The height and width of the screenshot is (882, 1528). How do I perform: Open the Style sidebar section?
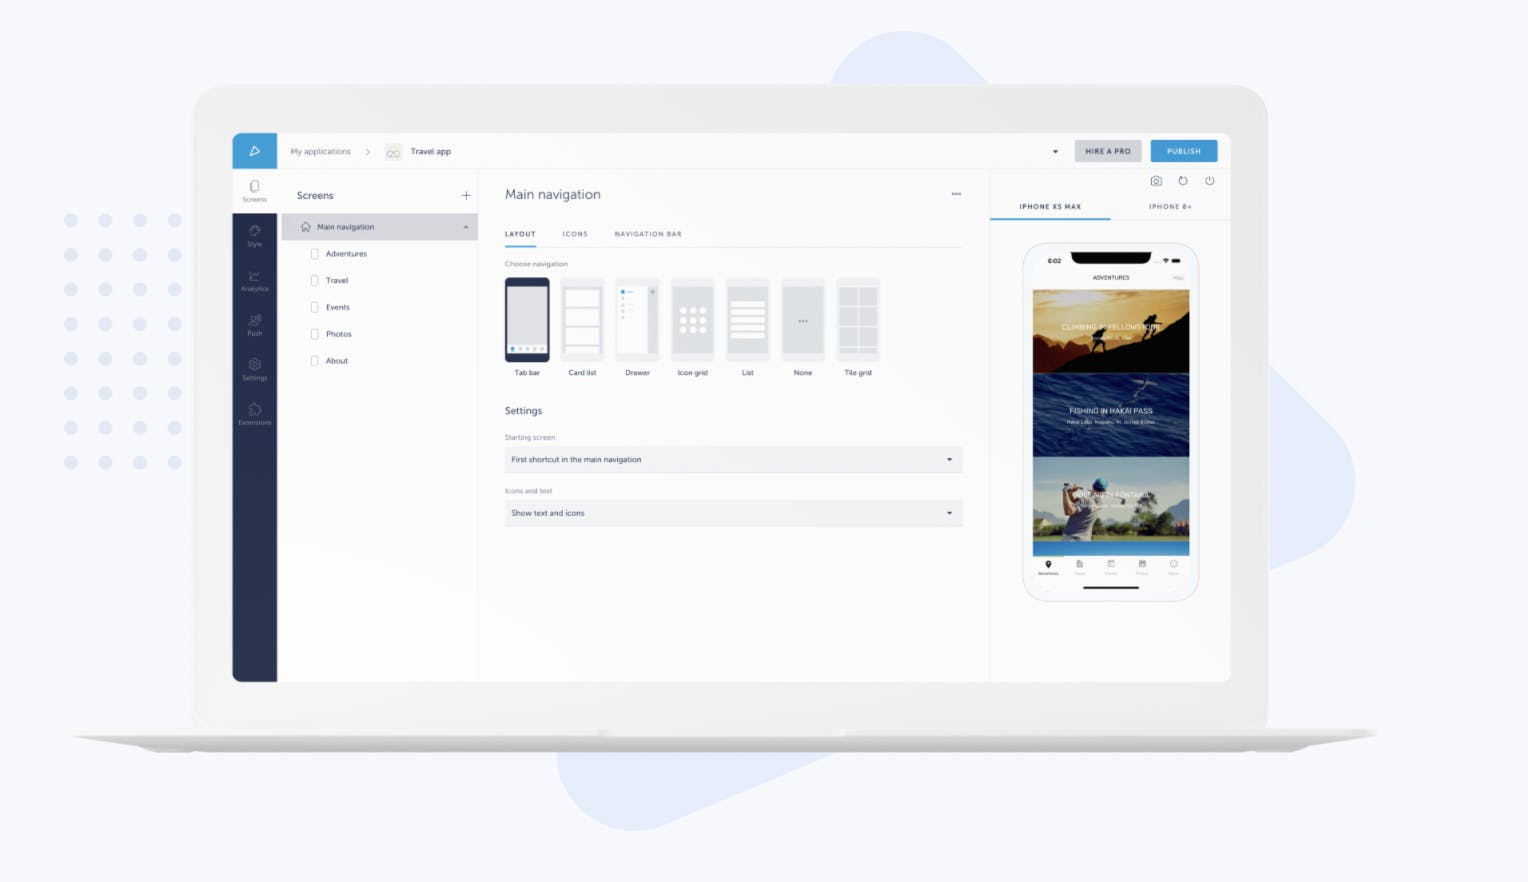(255, 236)
